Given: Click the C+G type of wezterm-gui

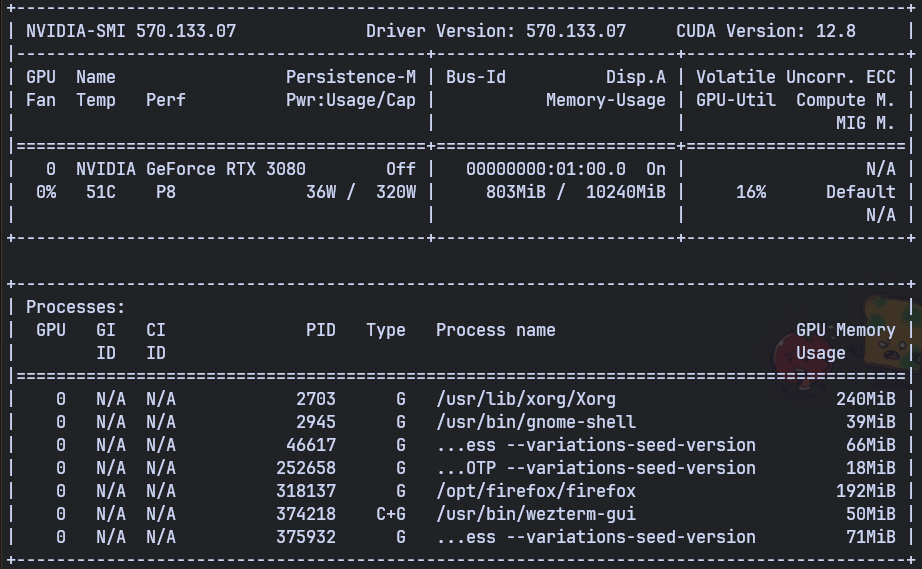Looking at the screenshot, I should [x=391, y=514].
